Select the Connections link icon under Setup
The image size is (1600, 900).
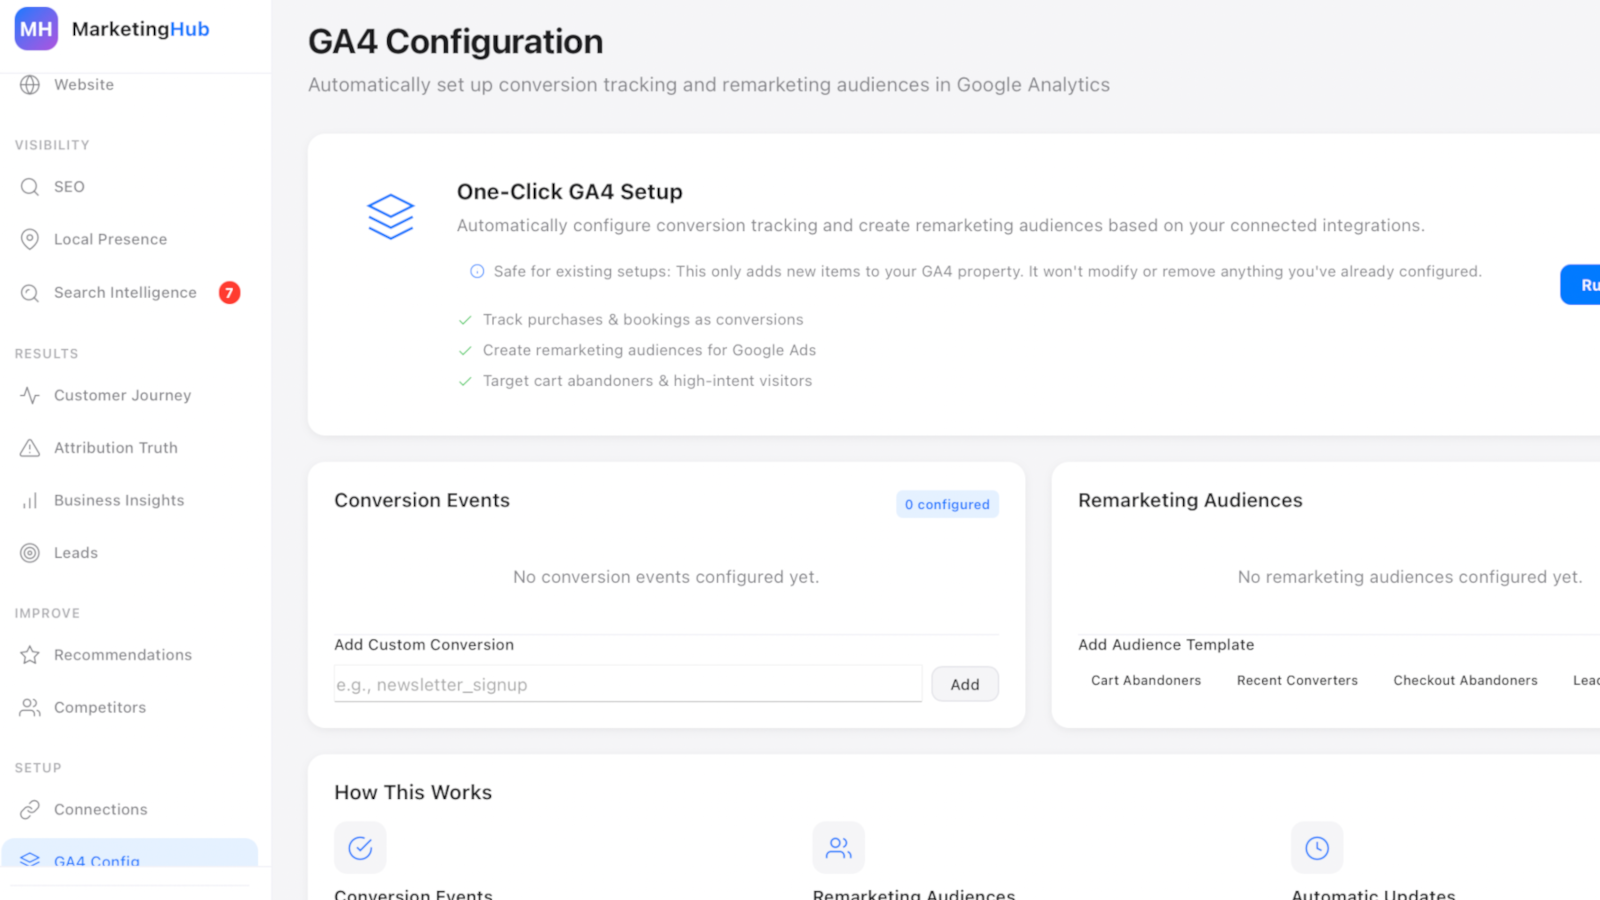click(x=30, y=809)
